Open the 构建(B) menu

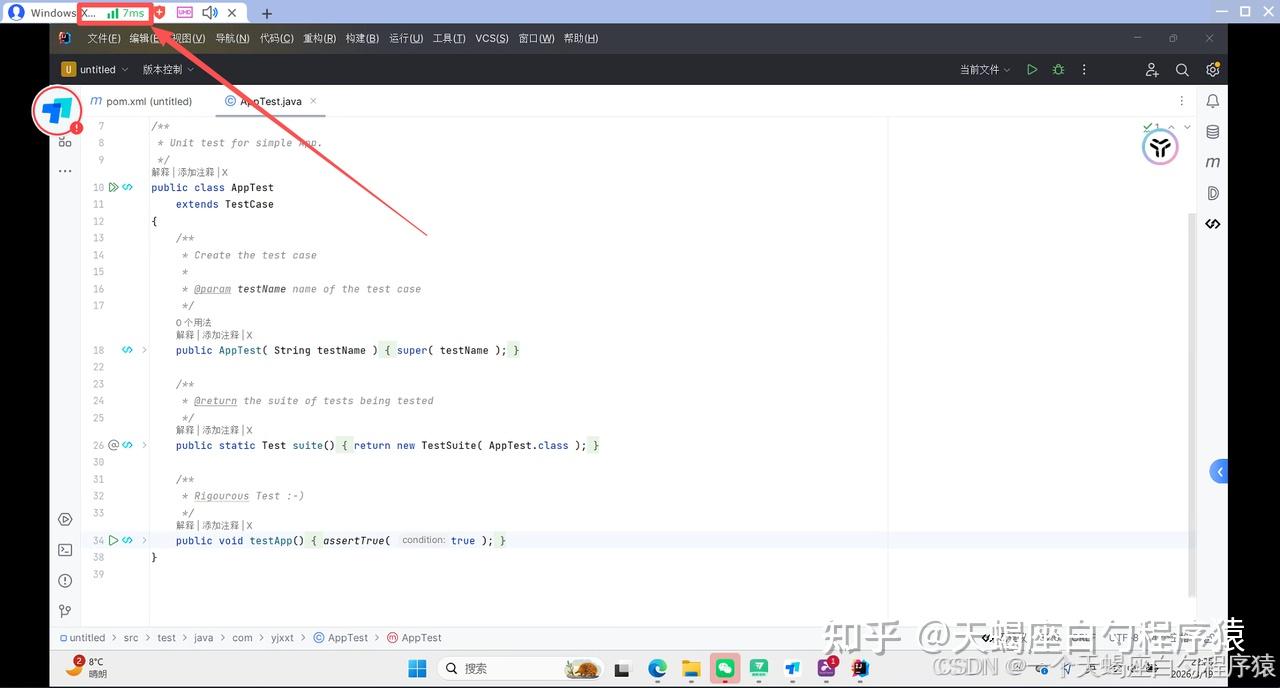[x=362, y=38]
